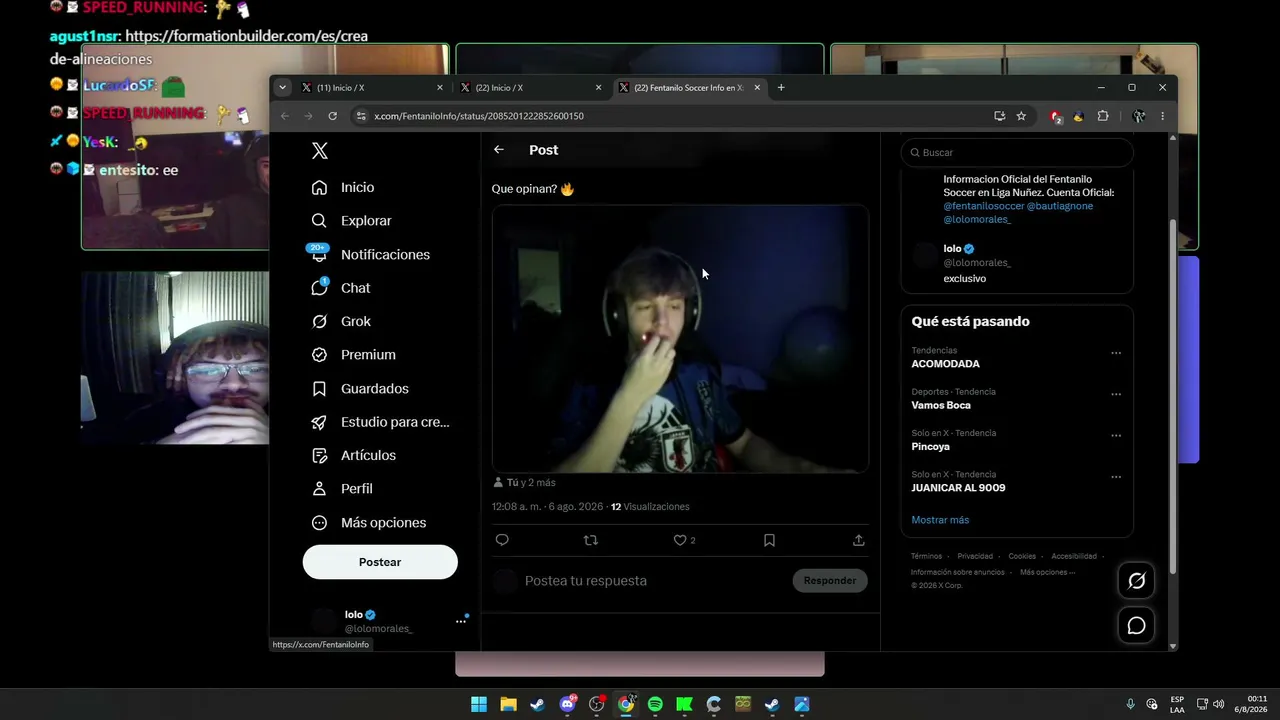Open the Artículos icon in sidebar
This screenshot has height=720, width=1280.
coord(319,455)
